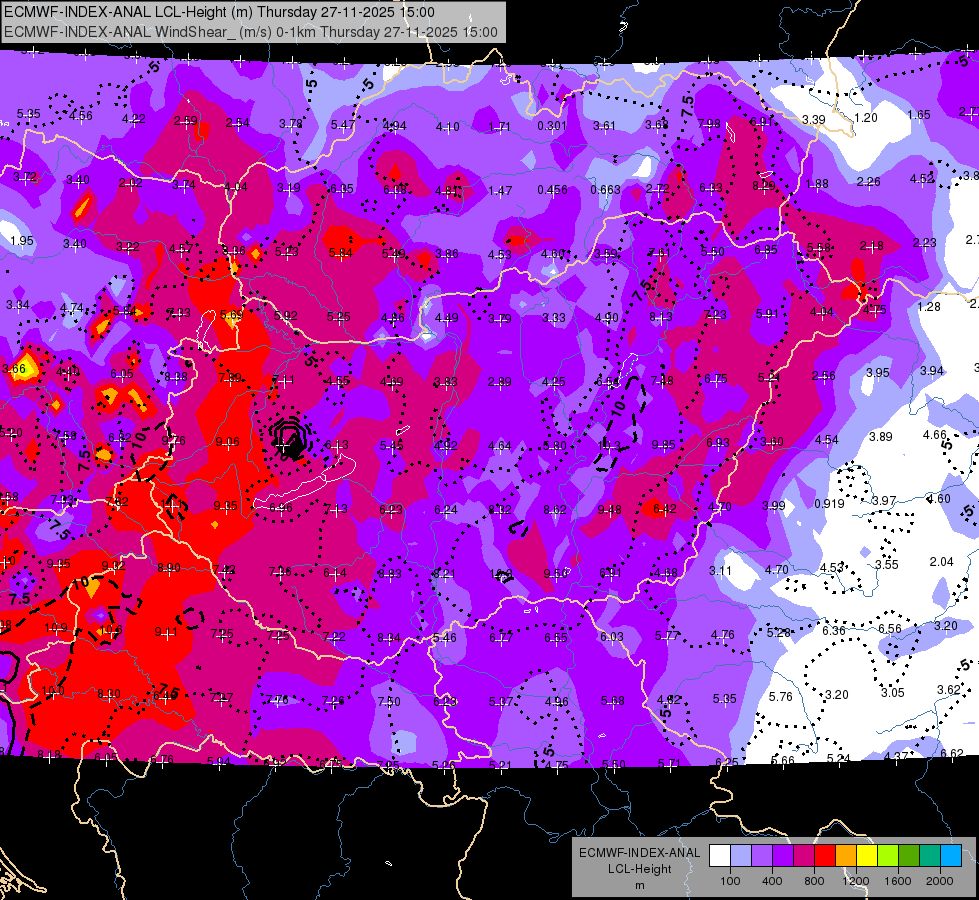Click the wind shear value 3.11
This screenshot has width=979, height=900.
720,571
